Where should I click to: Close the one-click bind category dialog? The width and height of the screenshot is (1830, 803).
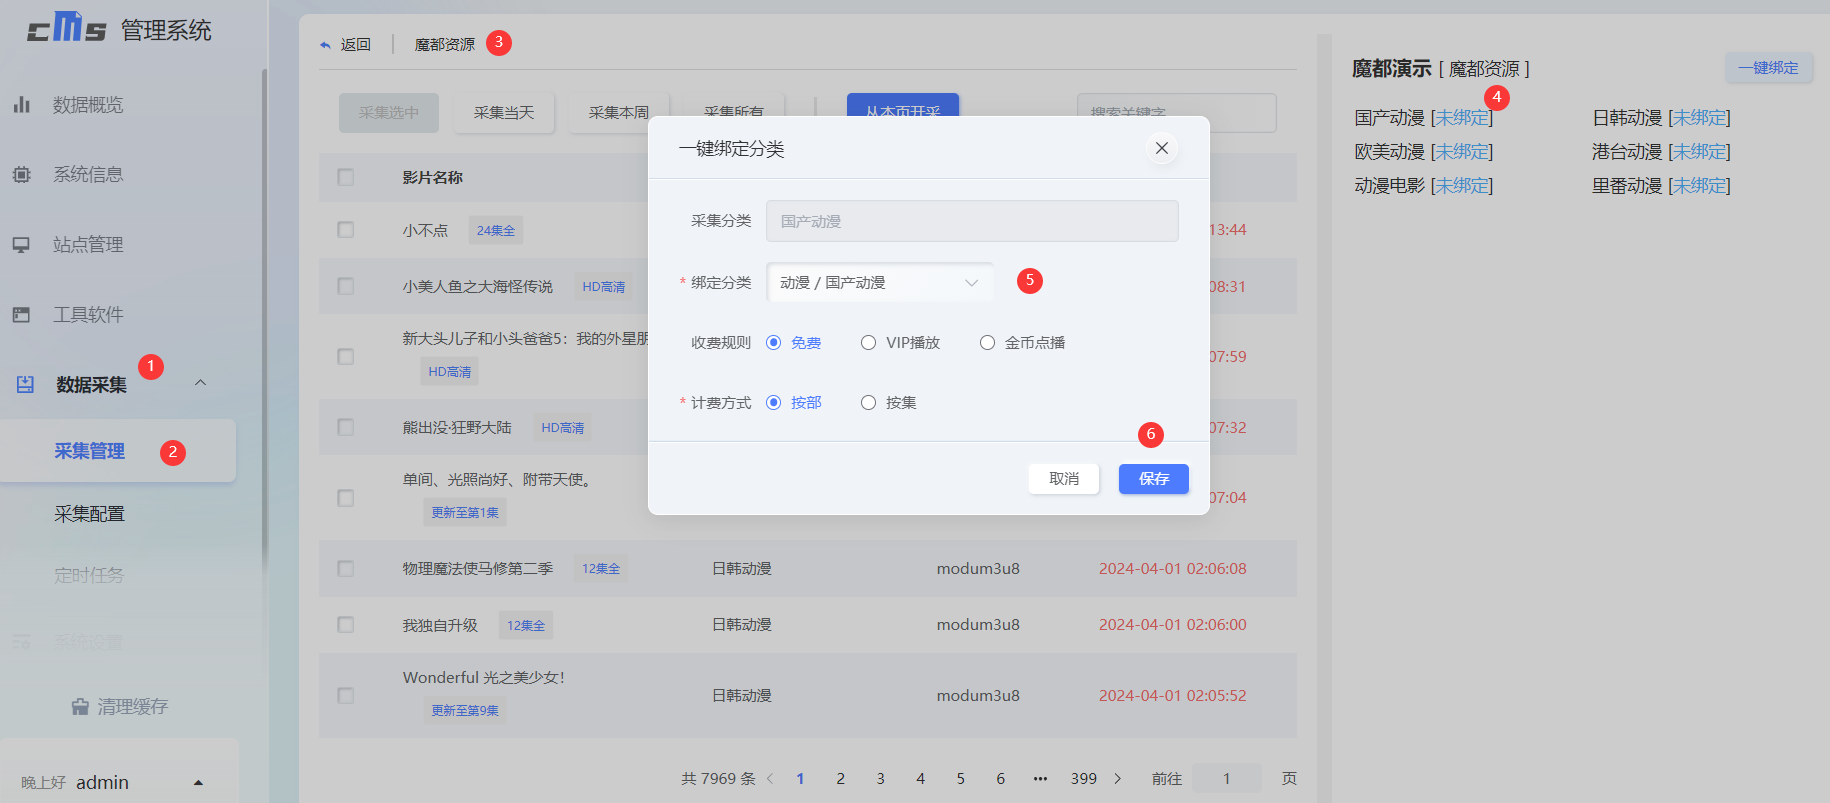tap(1161, 149)
